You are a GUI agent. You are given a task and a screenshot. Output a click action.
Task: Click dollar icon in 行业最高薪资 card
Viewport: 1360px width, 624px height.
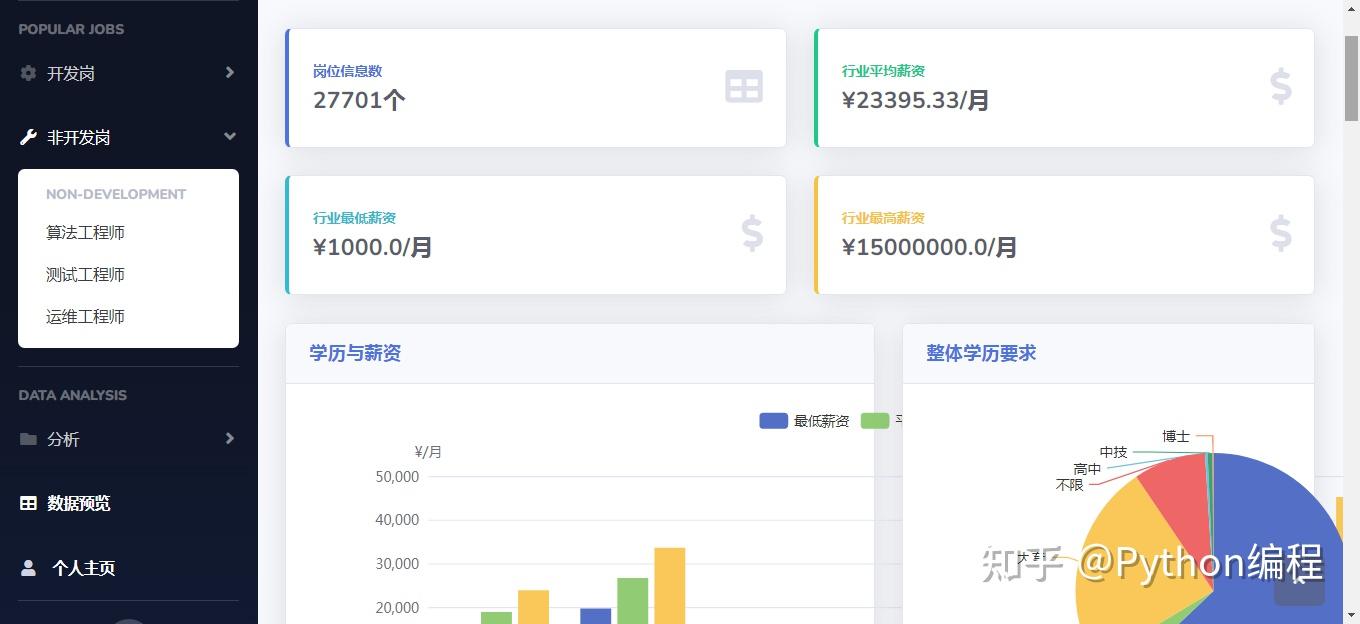point(1281,234)
